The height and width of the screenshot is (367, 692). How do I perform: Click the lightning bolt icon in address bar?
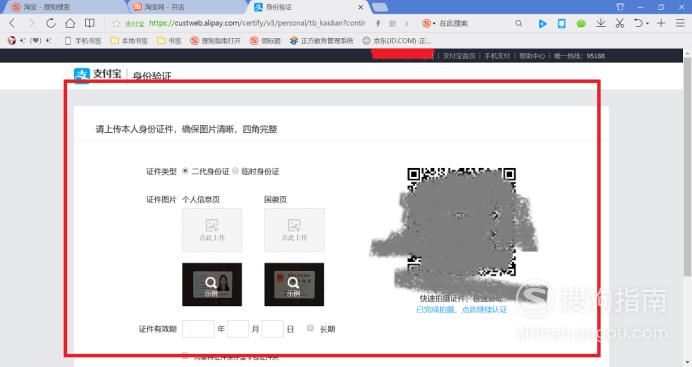tap(378, 23)
